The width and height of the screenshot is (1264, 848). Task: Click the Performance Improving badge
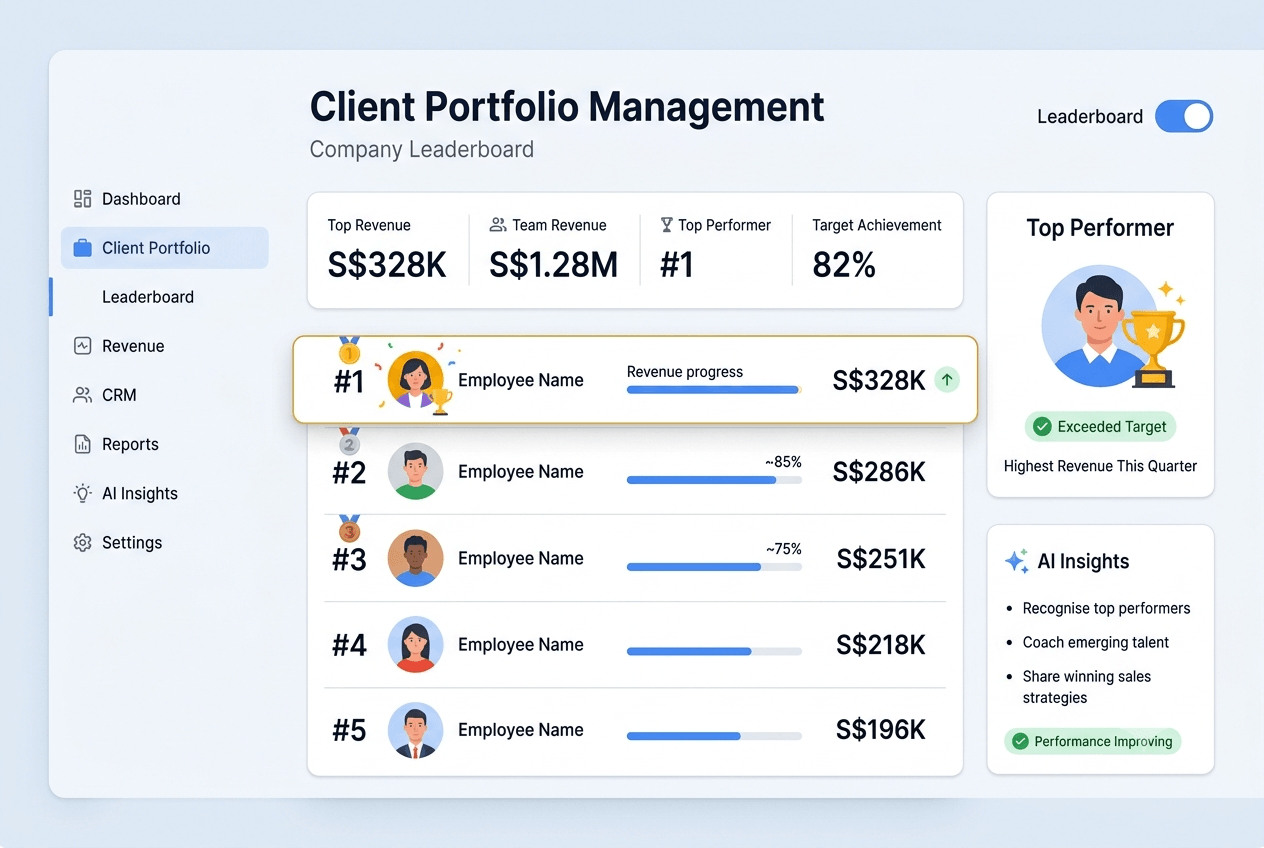(1093, 741)
